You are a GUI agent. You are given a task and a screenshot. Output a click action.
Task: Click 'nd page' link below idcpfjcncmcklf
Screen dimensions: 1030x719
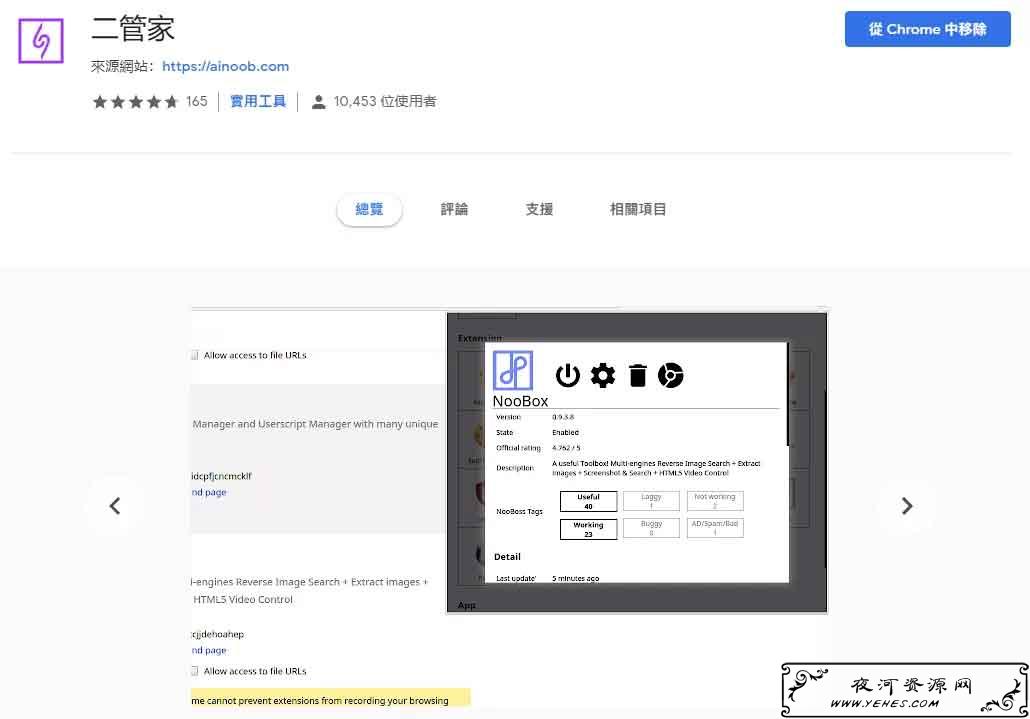tap(209, 492)
